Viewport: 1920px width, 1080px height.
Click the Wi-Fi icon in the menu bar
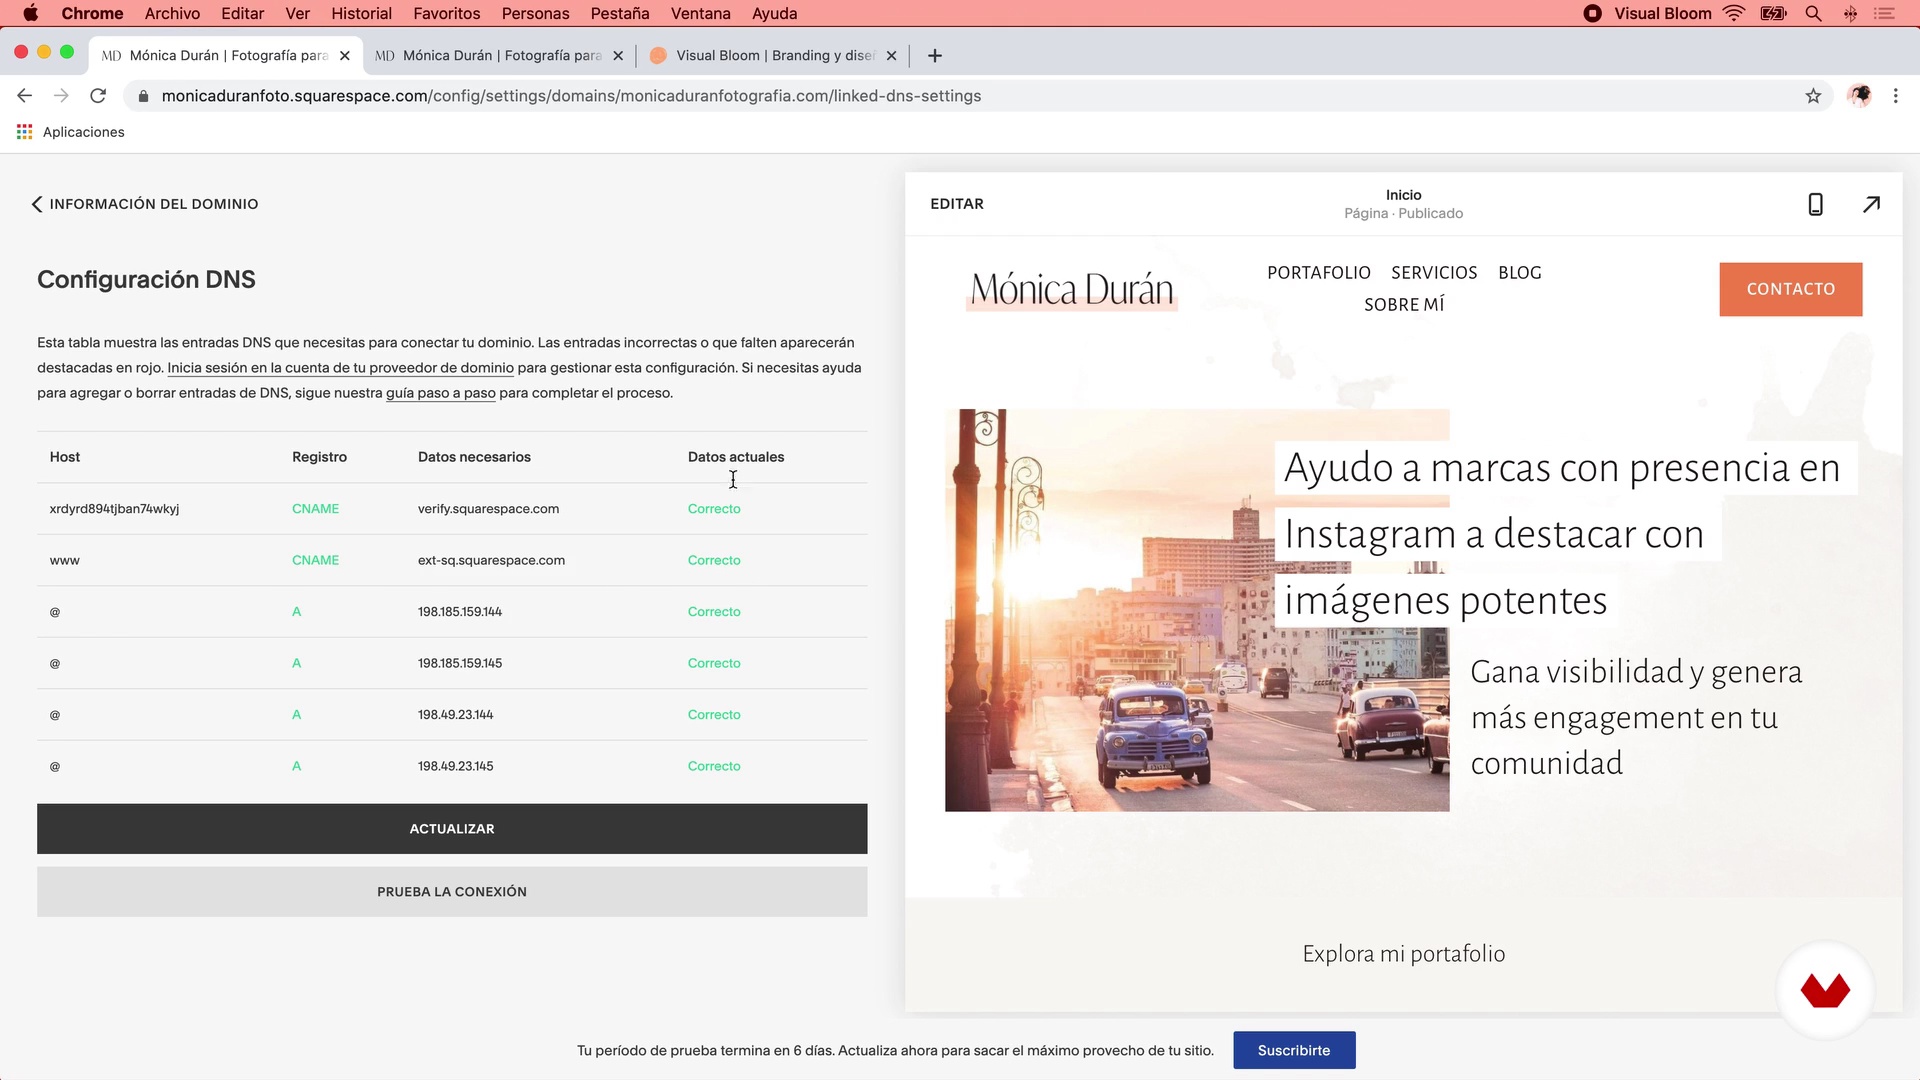pos(1734,13)
